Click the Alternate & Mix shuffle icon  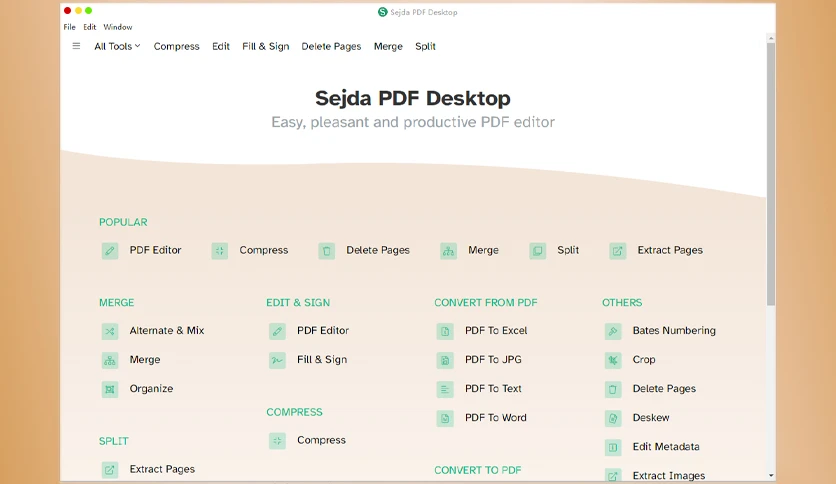pyautogui.click(x=110, y=331)
